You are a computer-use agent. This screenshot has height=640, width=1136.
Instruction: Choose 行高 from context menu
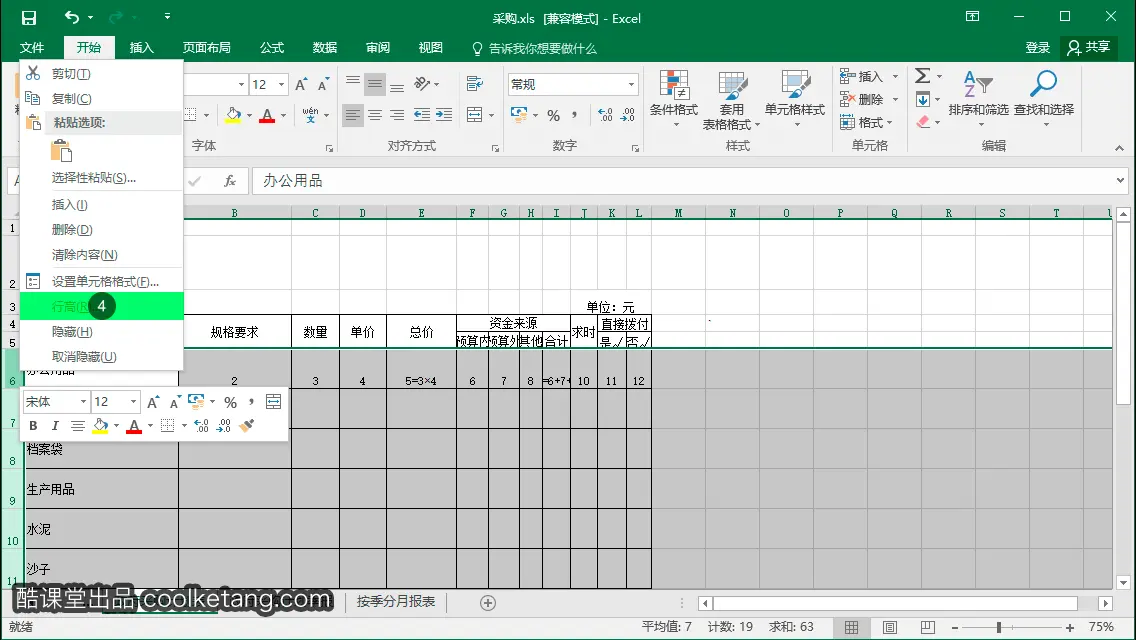pyautogui.click(x=101, y=306)
